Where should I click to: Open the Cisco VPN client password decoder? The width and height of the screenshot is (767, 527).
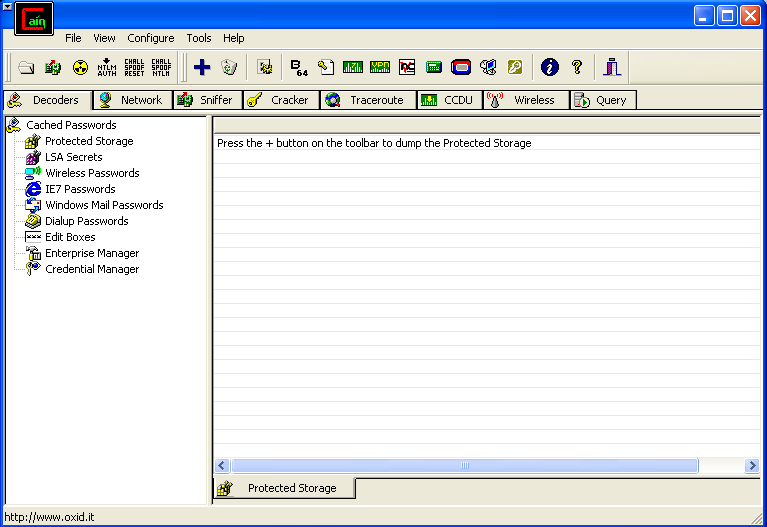[x=380, y=67]
